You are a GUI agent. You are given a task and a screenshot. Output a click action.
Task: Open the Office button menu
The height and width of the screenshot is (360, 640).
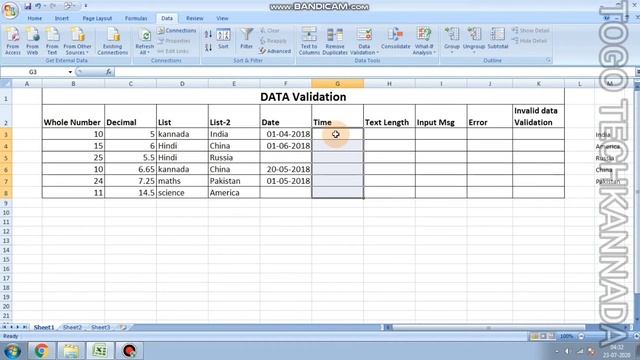click(x=10, y=10)
